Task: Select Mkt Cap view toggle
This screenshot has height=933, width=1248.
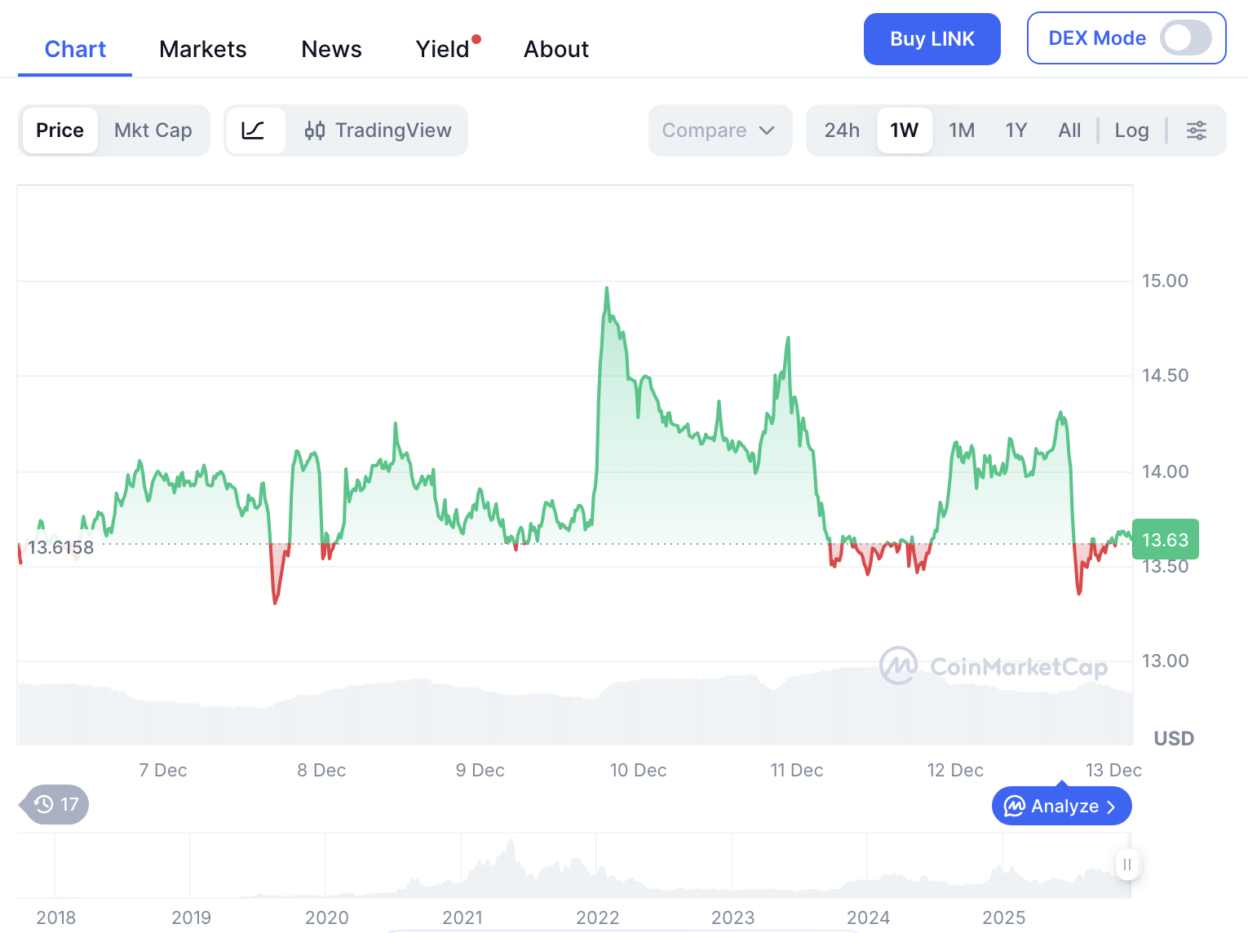Action: pos(153,130)
